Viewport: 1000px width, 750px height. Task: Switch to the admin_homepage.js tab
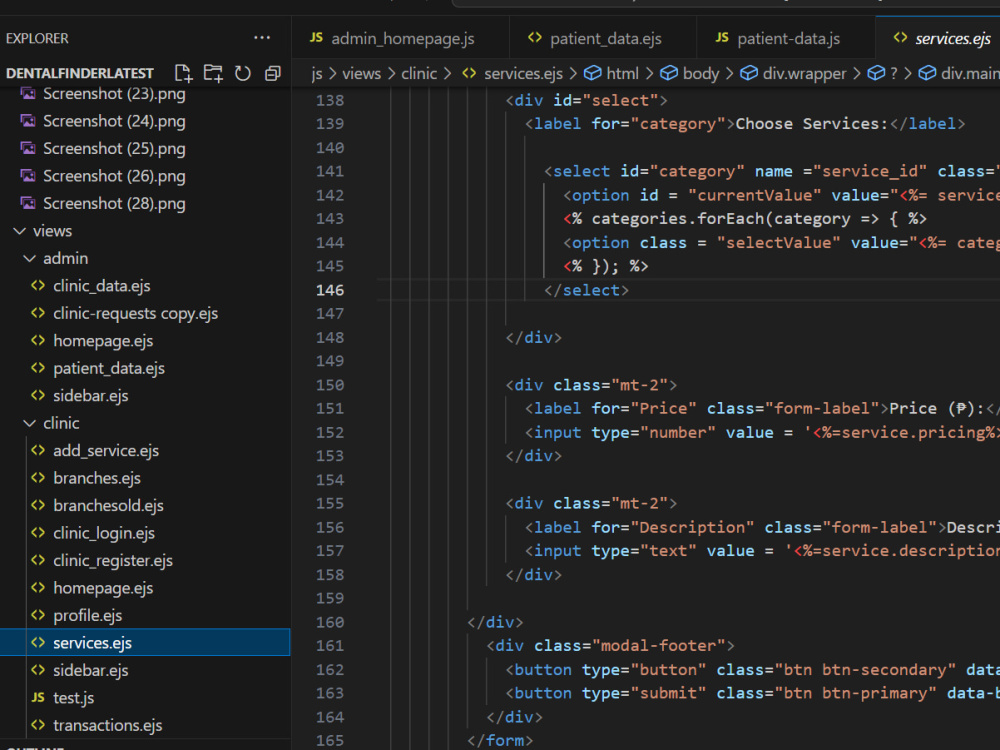pyautogui.click(x=401, y=38)
